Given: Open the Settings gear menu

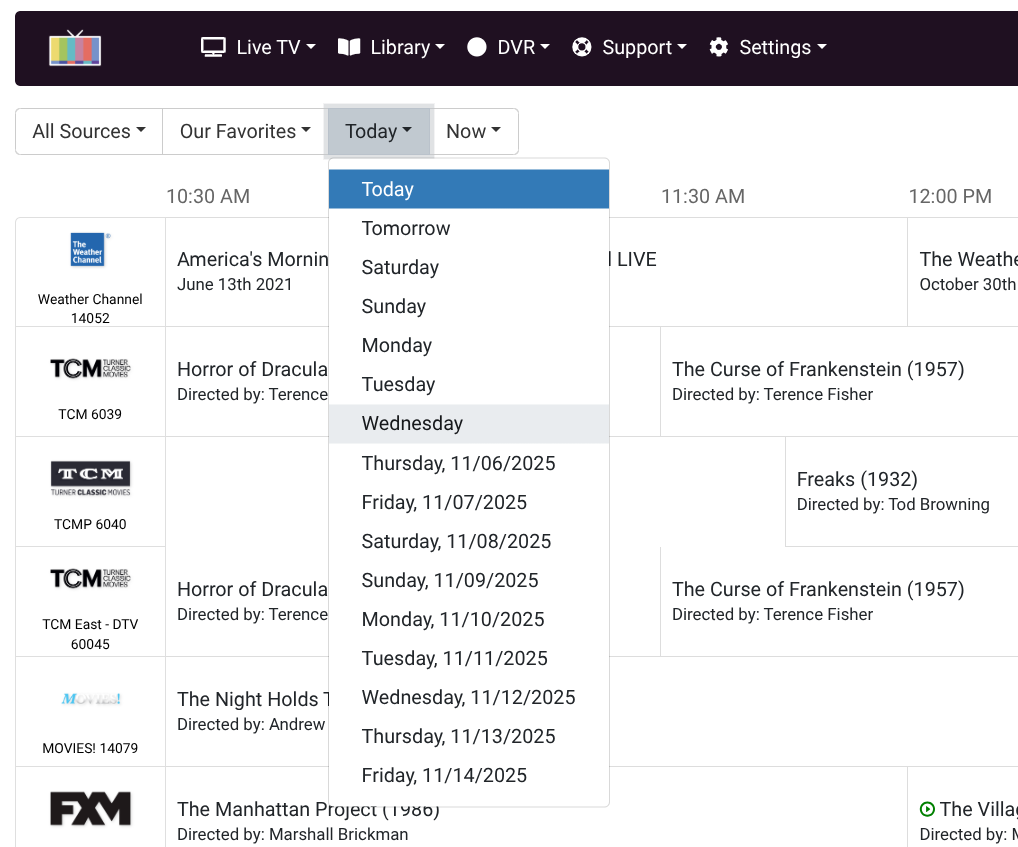Looking at the screenshot, I should [768, 47].
